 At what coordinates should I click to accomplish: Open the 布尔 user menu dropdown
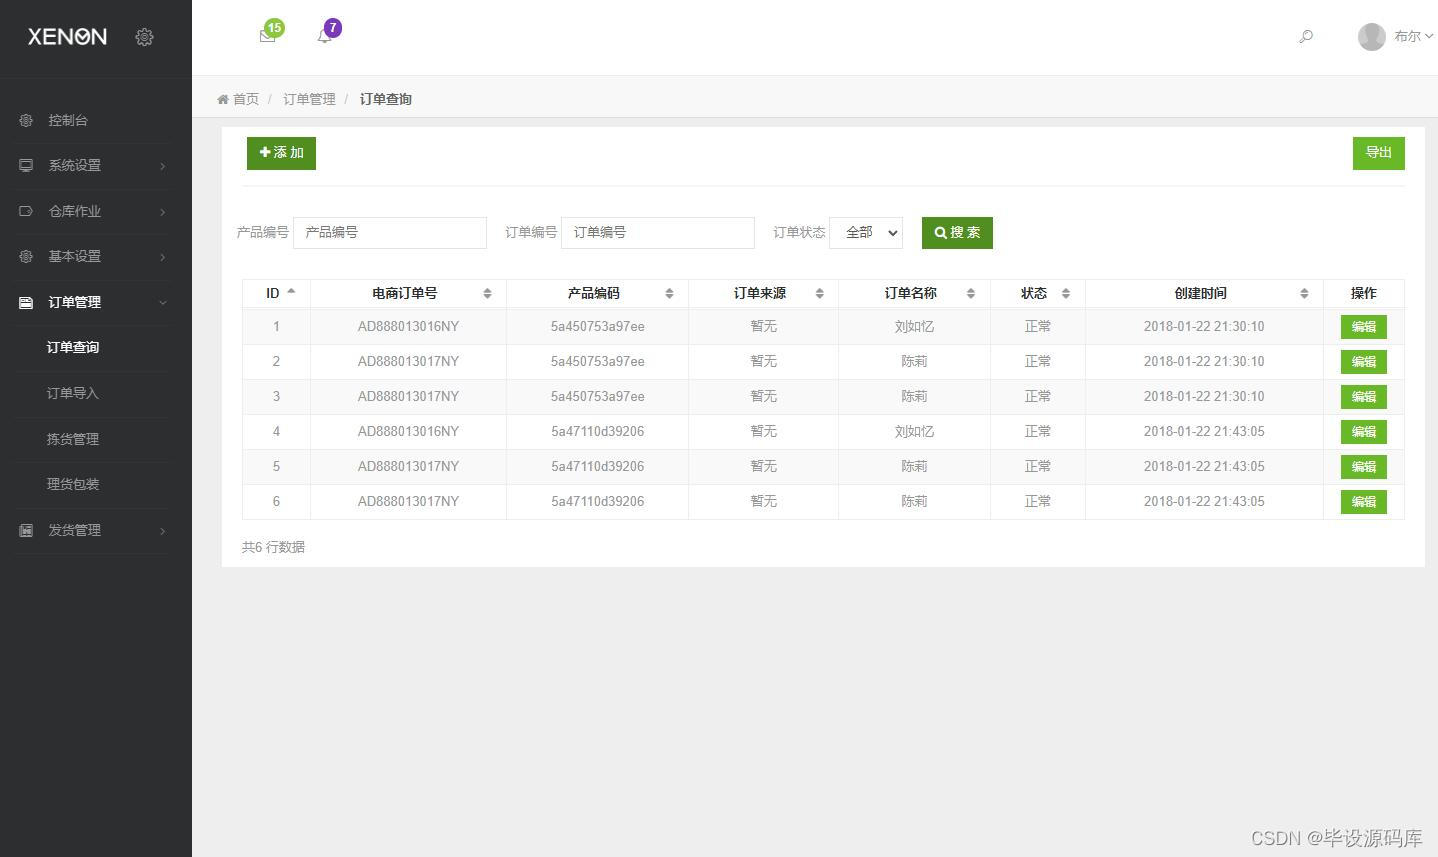[x=1414, y=36]
